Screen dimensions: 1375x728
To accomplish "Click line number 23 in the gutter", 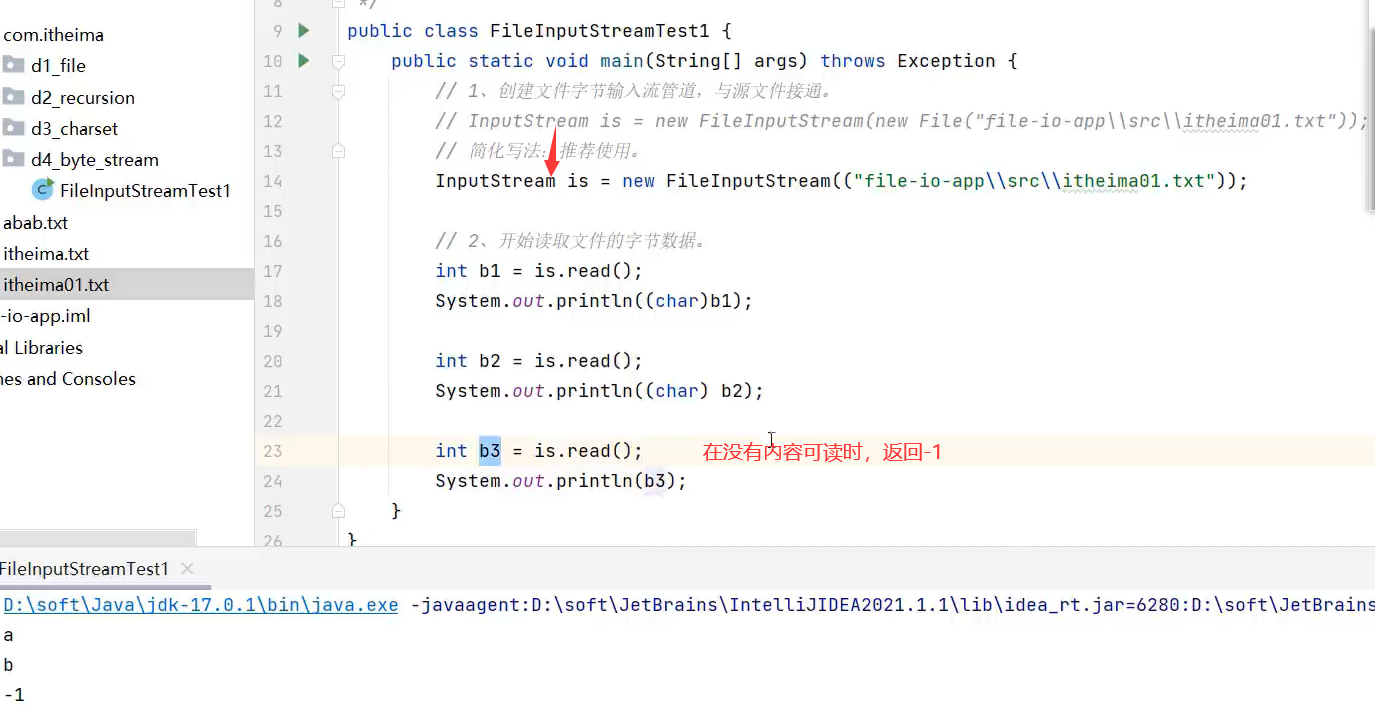I will coord(273,451).
